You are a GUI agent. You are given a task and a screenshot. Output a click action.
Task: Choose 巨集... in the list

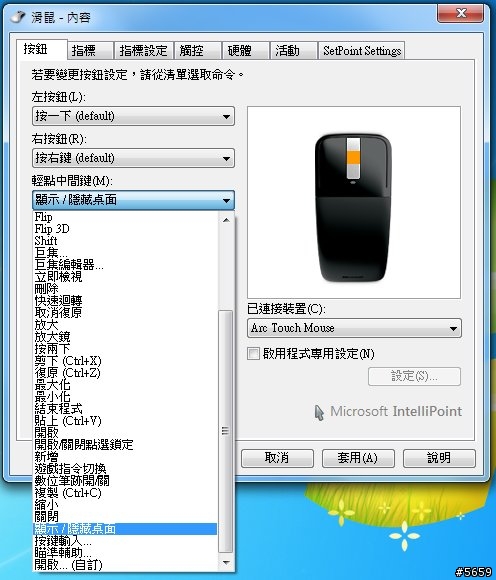pos(125,253)
